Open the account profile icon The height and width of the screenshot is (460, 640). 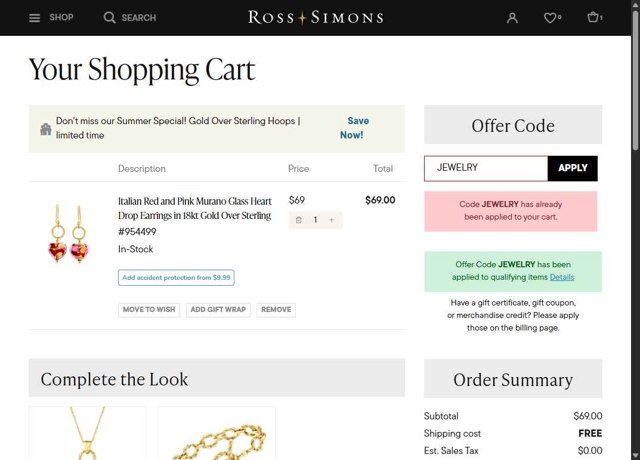pyautogui.click(x=512, y=18)
